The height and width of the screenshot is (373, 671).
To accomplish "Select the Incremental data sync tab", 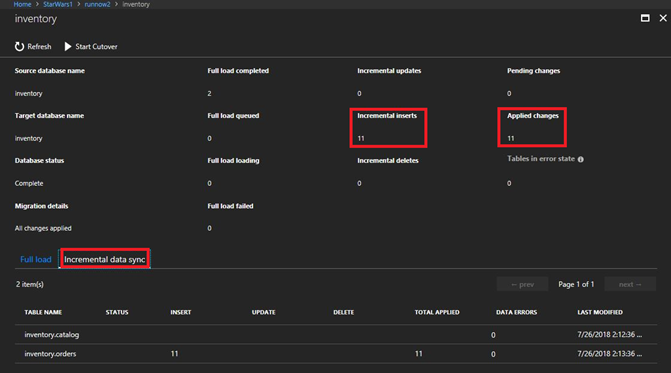I will [x=104, y=259].
